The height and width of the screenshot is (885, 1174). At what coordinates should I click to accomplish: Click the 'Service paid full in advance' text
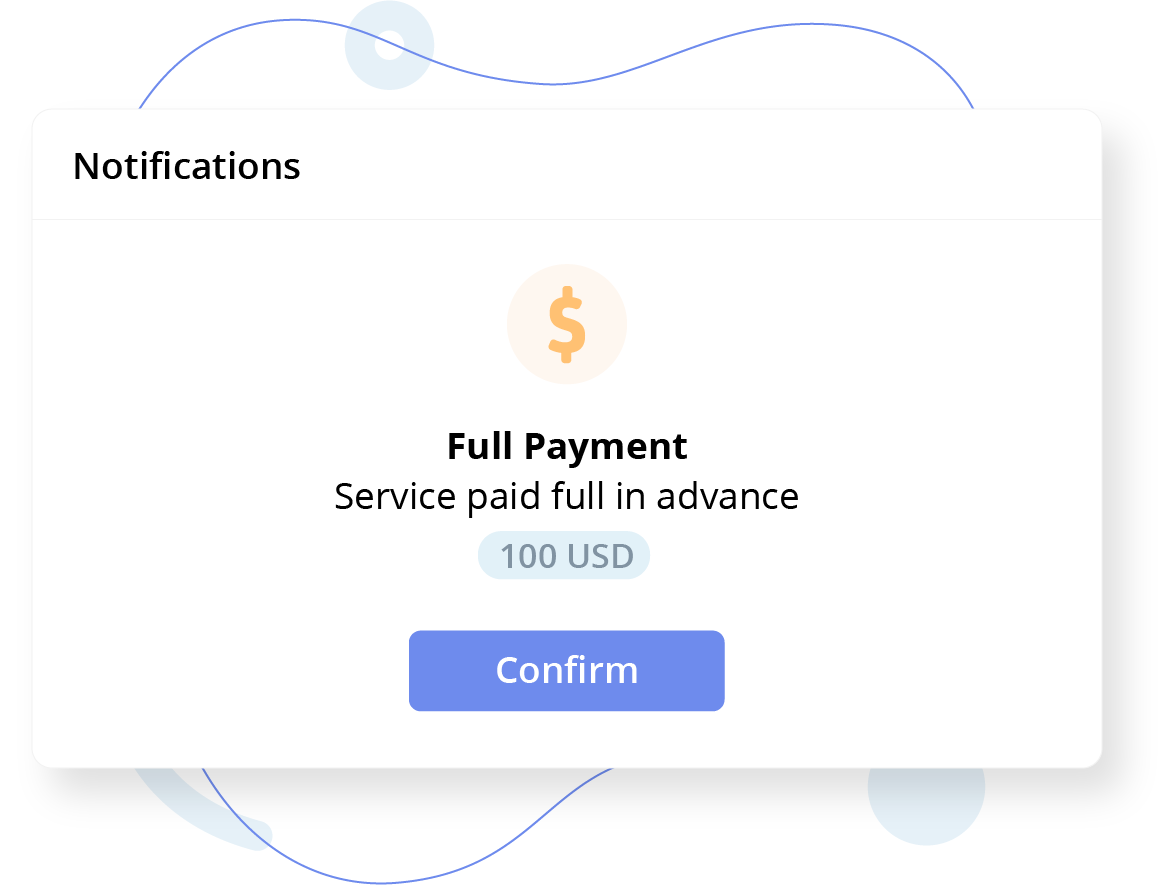[566, 496]
